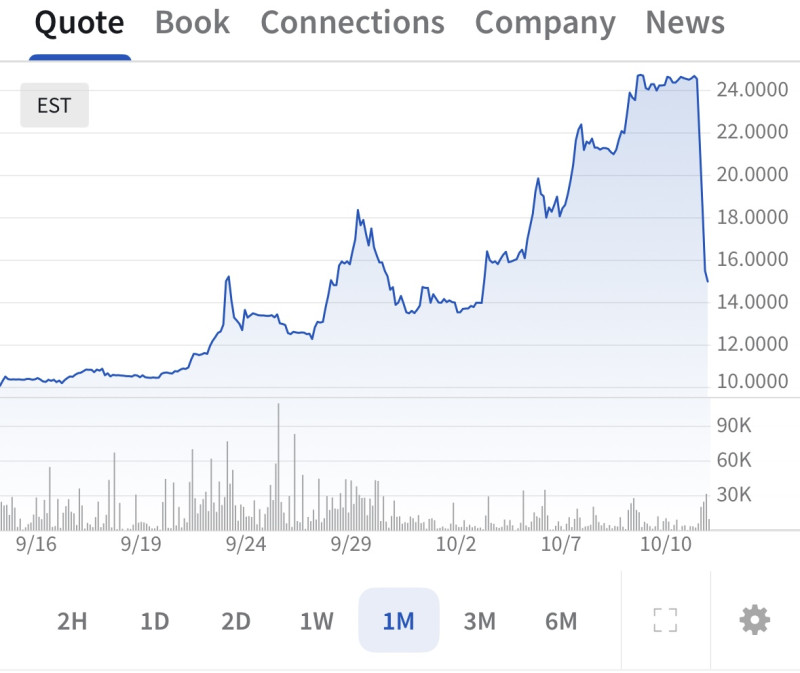The height and width of the screenshot is (673, 800).
Task: Switch to the Quote tab
Action: click(x=80, y=23)
